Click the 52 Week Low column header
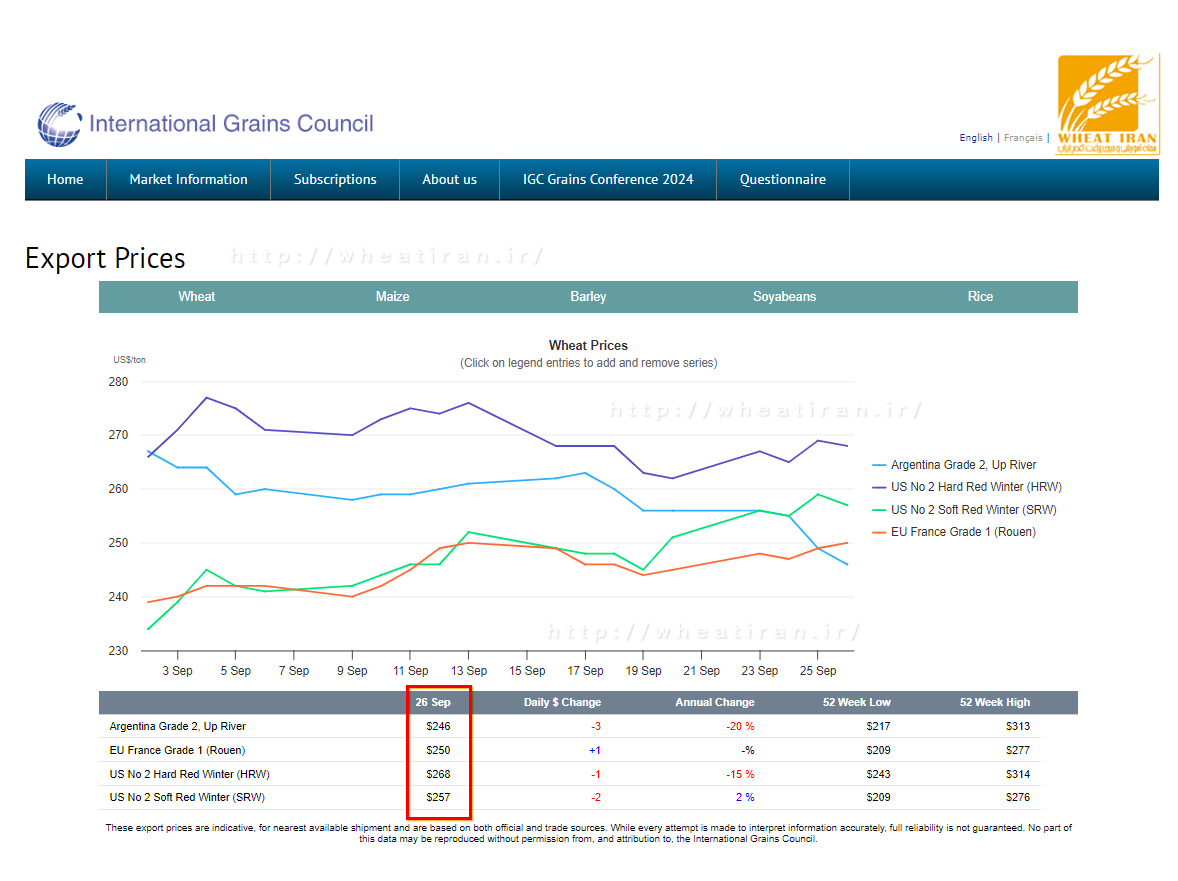The width and height of the screenshot is (1178, 881). pos(856,702)
